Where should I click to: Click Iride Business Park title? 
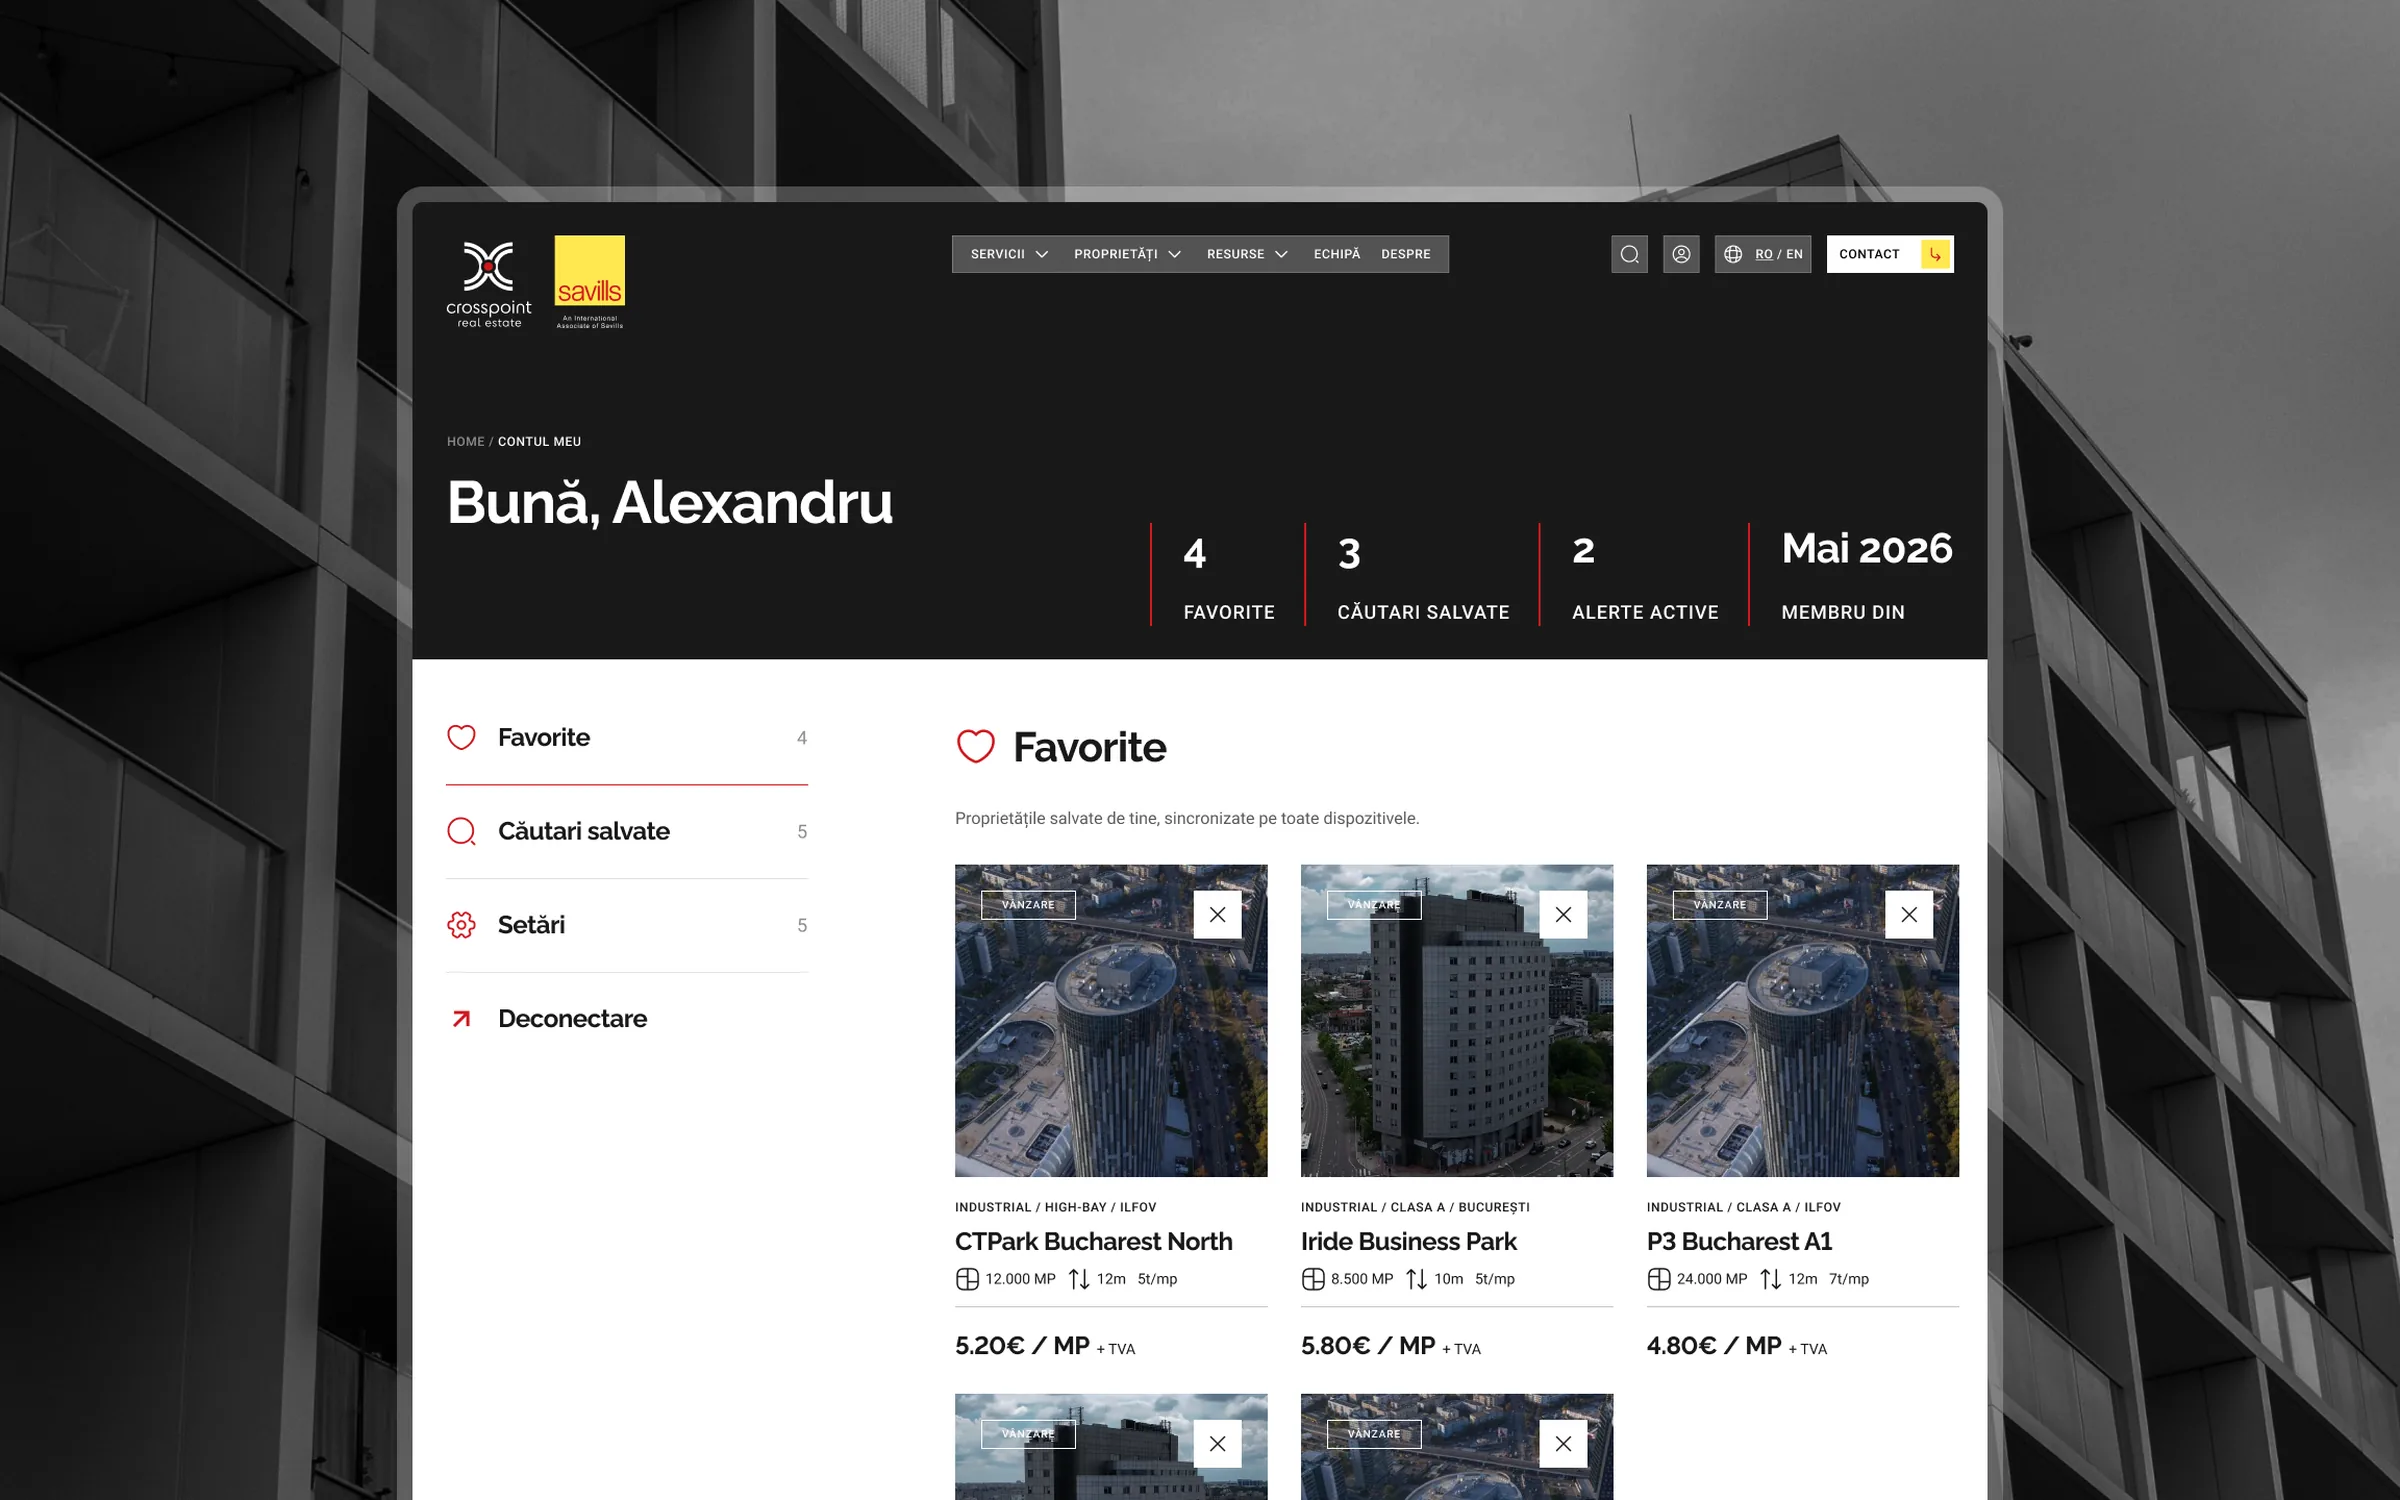coord(1408,1241)
